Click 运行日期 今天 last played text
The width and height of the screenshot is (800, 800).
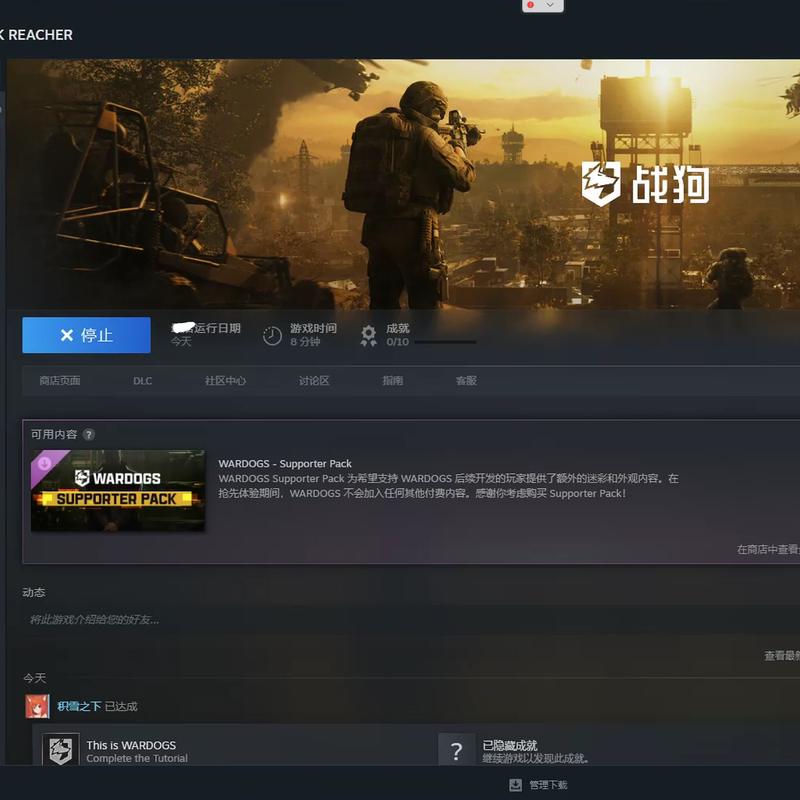(x=206, y=335)
